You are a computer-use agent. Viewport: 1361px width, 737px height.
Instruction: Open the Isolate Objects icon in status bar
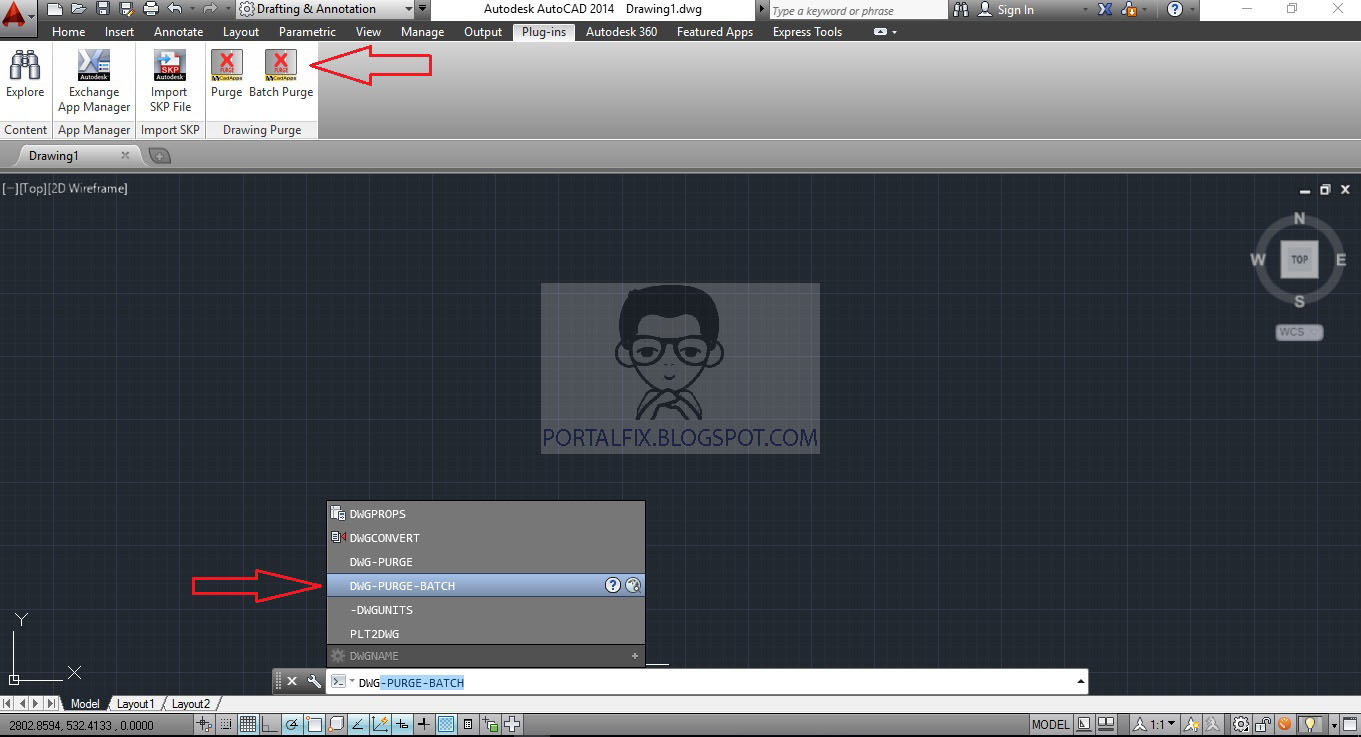coord(1311,723)
